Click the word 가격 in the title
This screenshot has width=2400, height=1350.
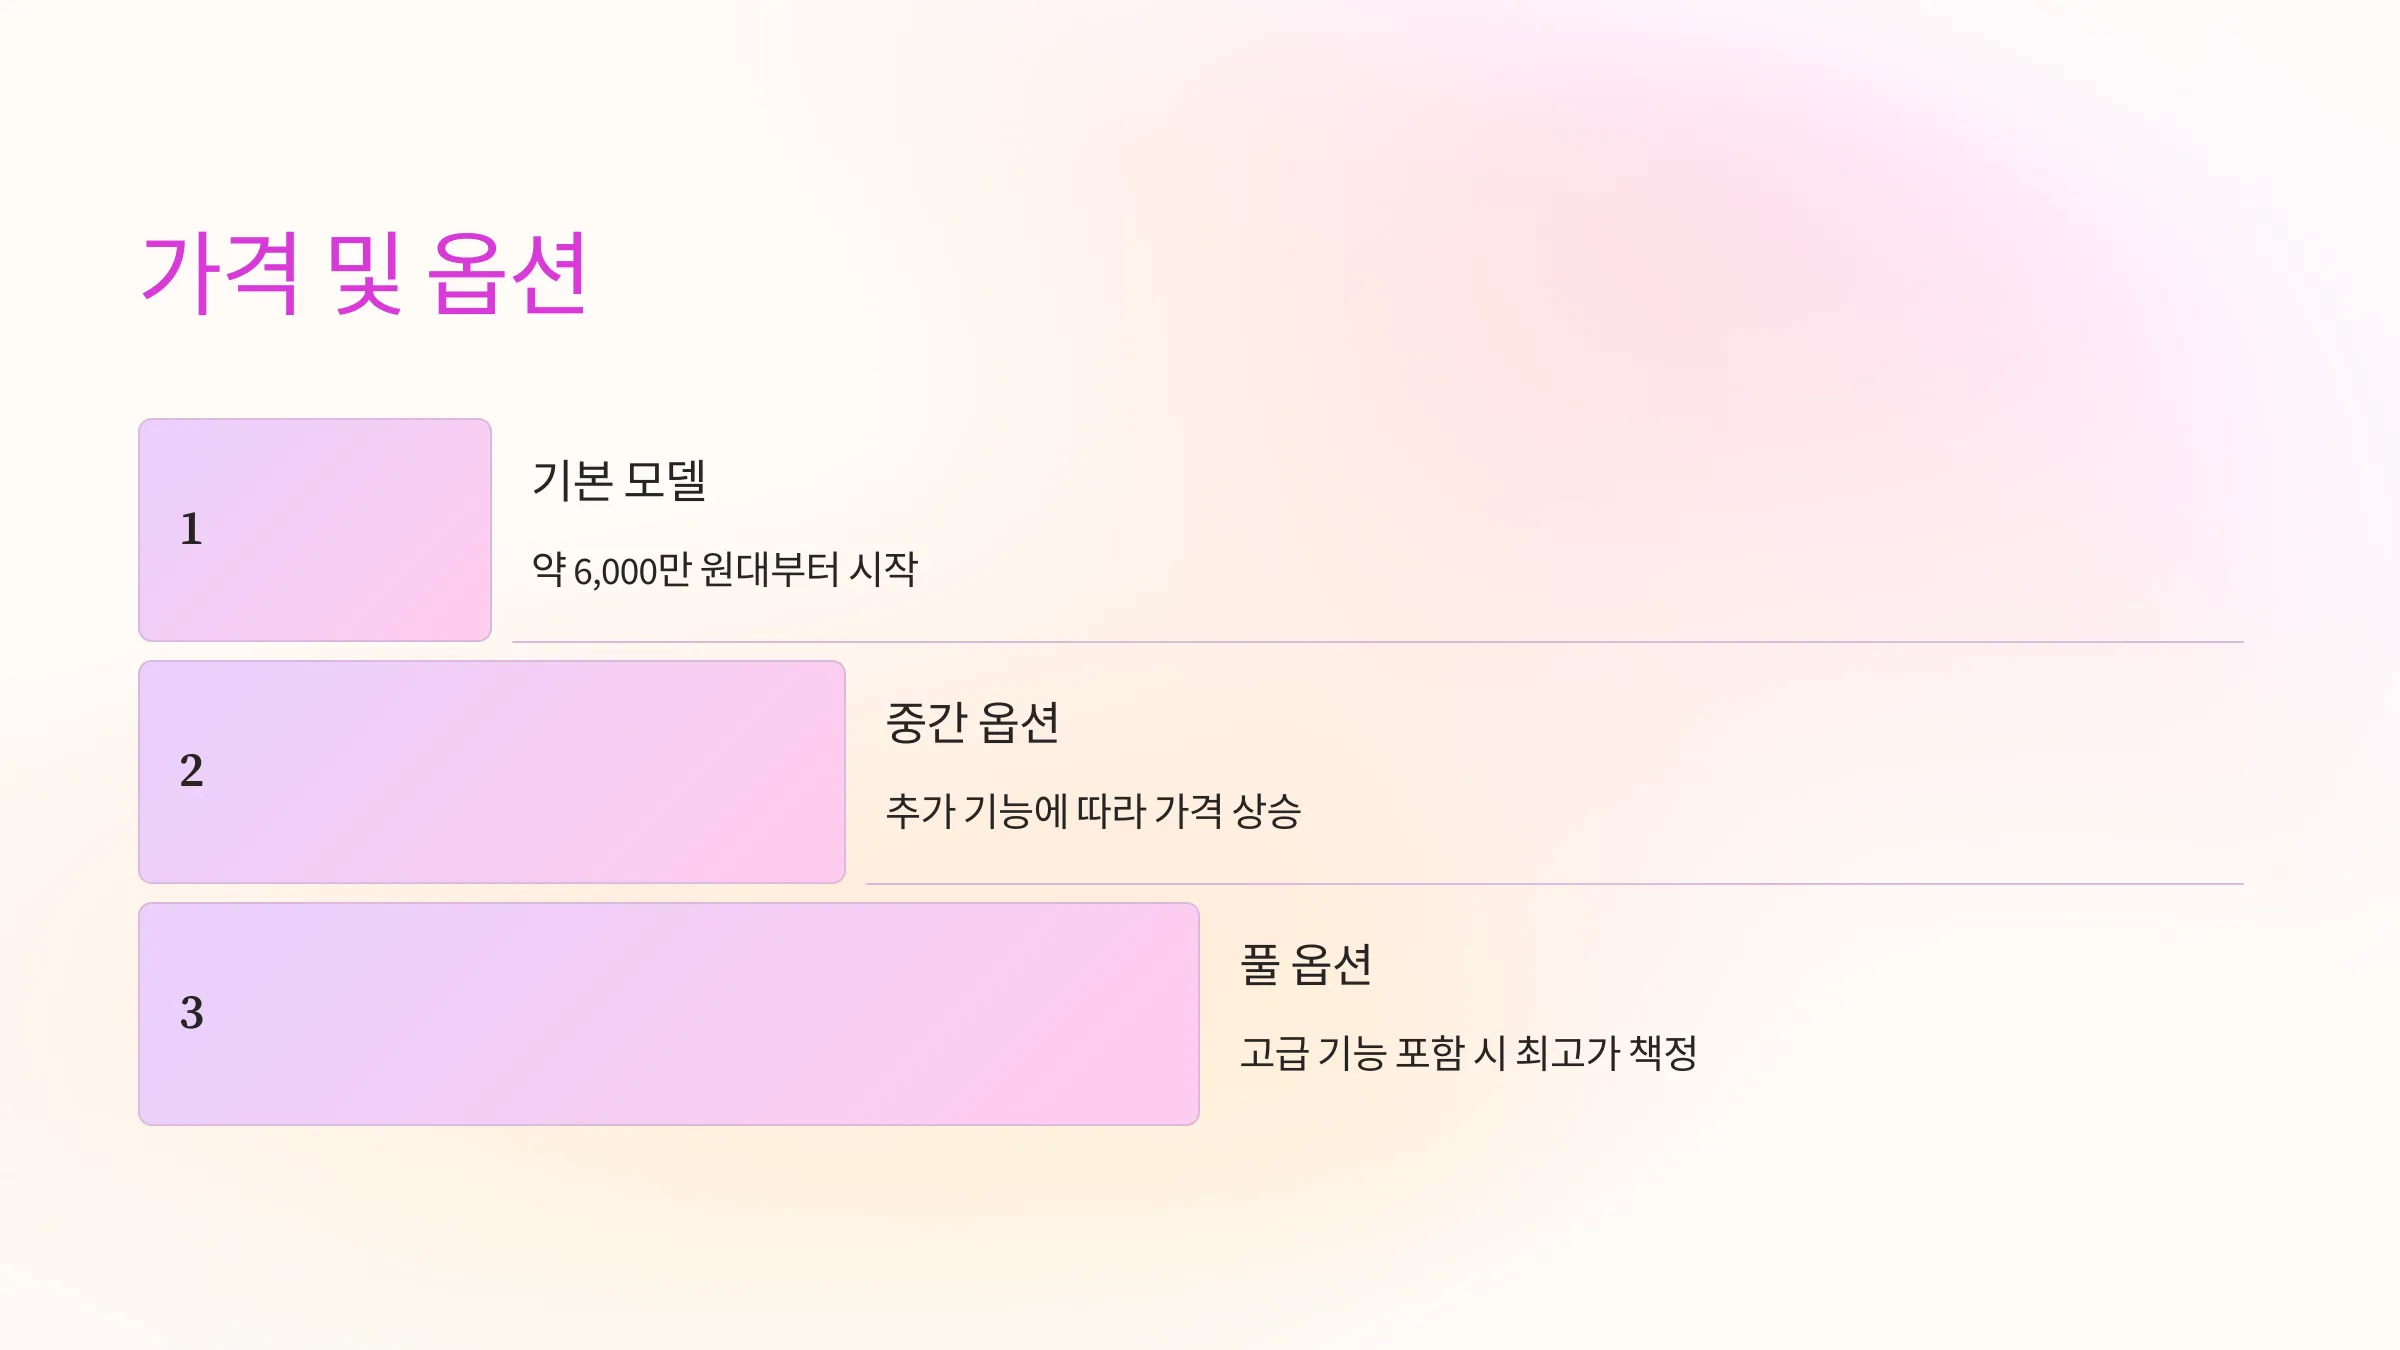(x=220, y=273)
